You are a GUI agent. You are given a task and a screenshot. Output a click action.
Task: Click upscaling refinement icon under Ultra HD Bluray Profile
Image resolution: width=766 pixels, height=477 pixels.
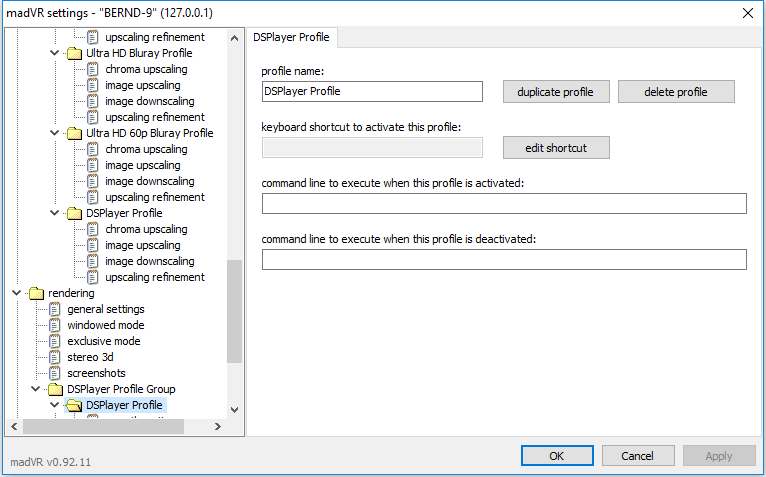(93, 117)
